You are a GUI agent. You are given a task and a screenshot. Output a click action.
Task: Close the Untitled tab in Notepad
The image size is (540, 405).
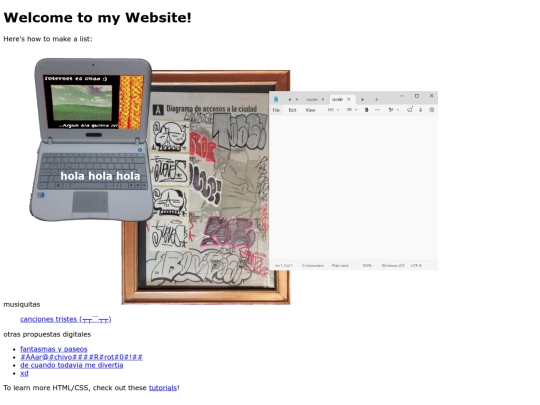point(349,99)
